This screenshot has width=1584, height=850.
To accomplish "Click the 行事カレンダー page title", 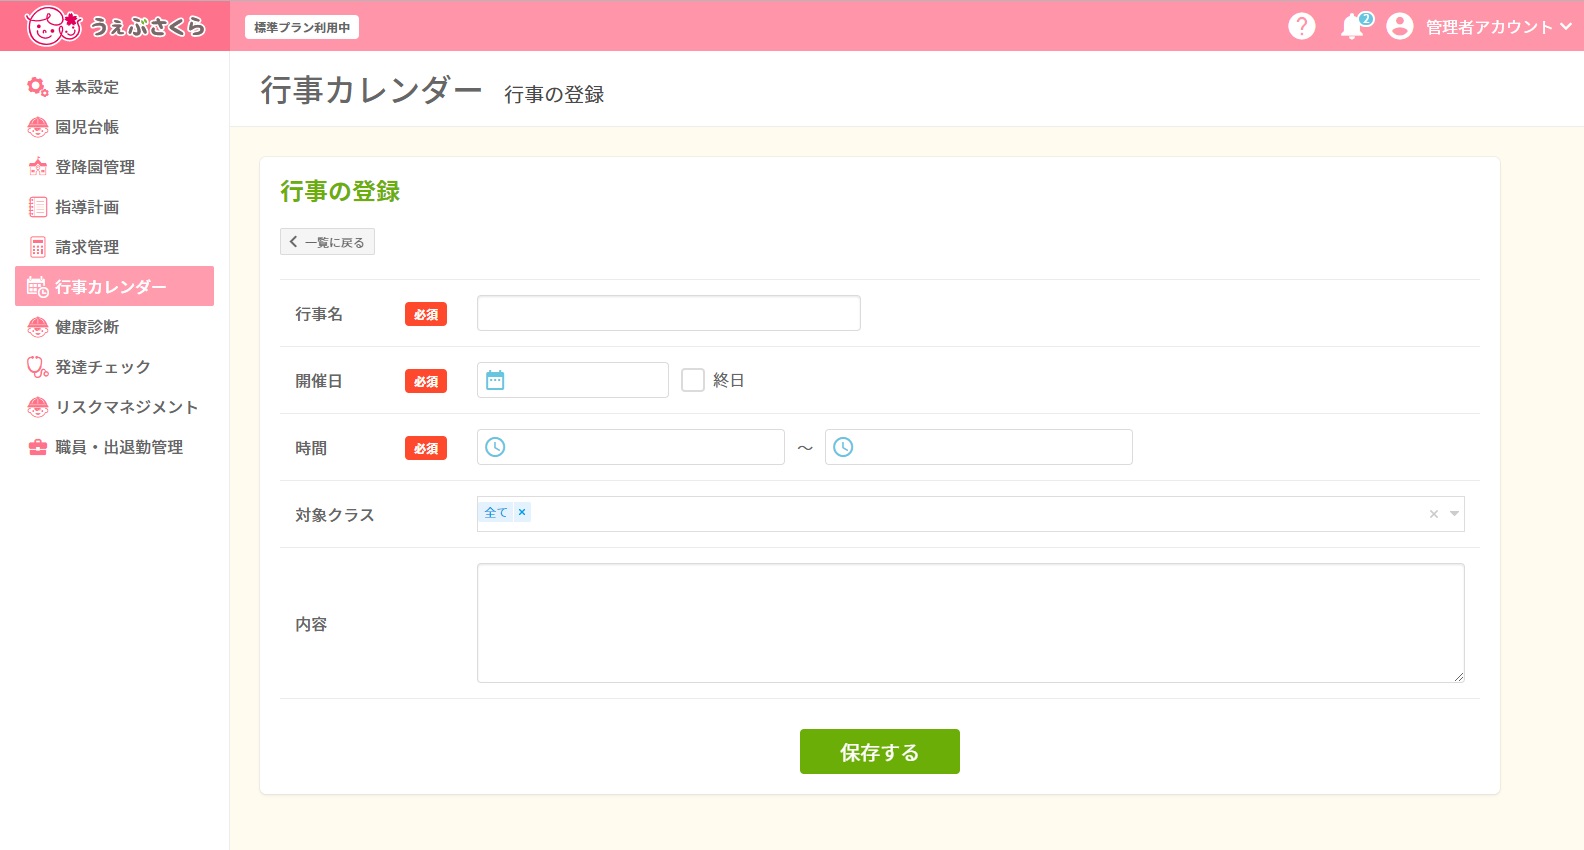I will click(372, 90).
